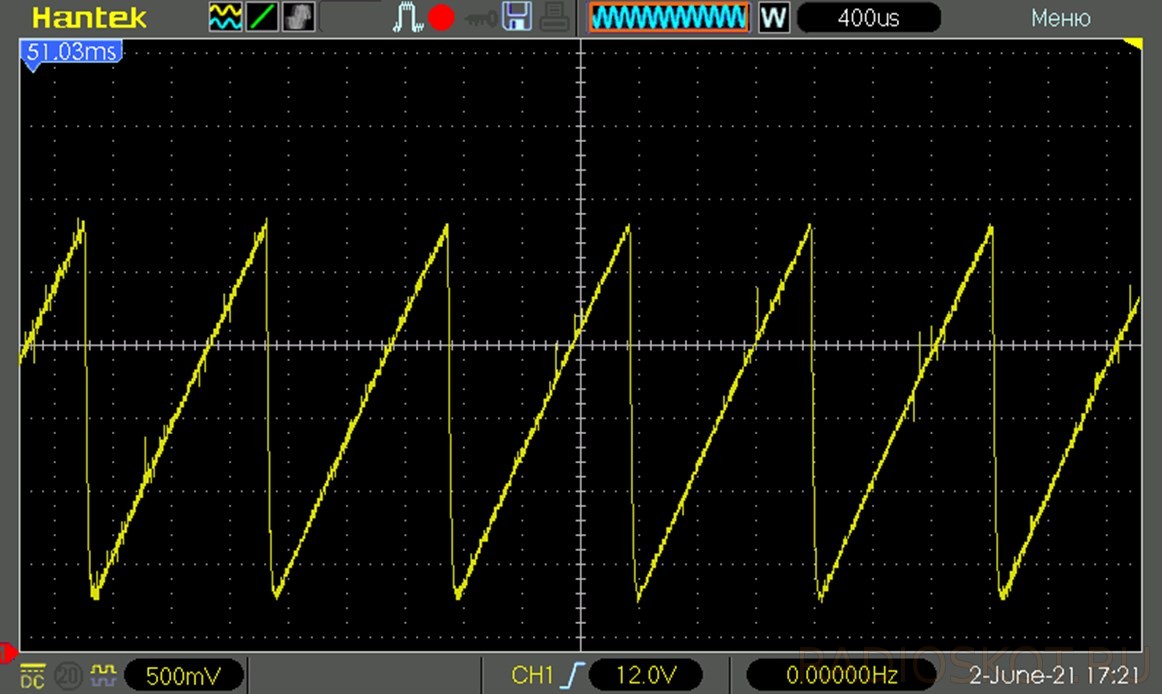Toggle the DC coupling indicator
Image resolution: width=1162 pixels, height=694 pixels.
[x=33, y=676]
